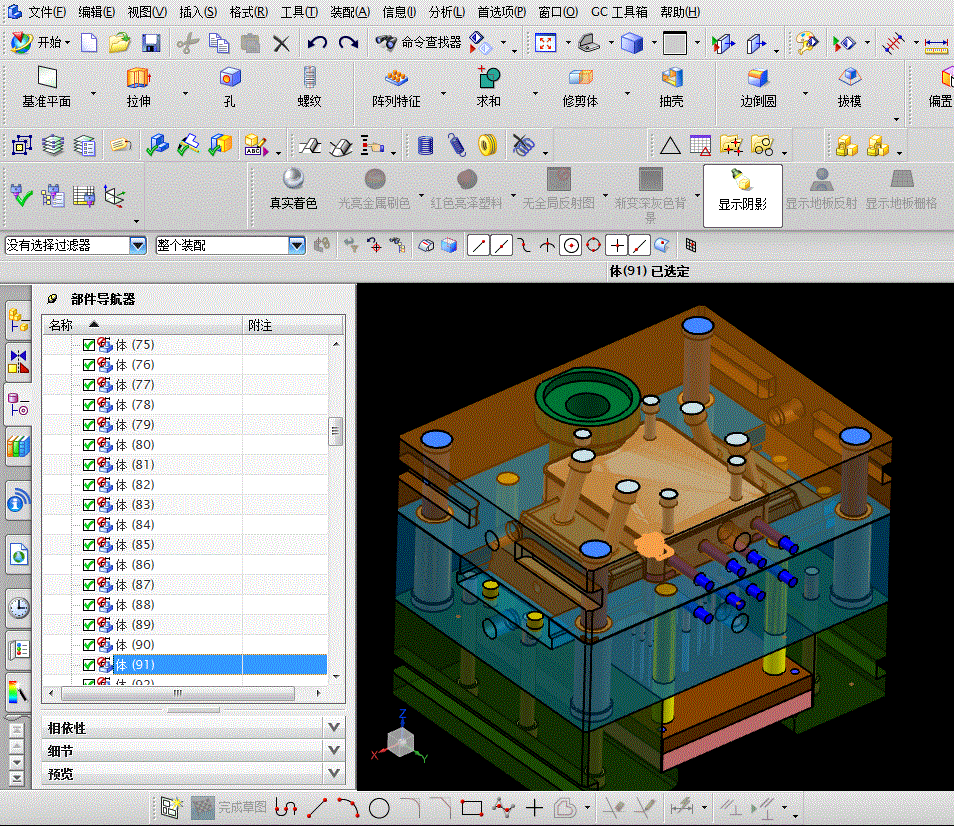Select the Pattern Feature (阵列特征) tool
Image resolution: width=954 pixels, height=826 pixels.
pyautogui.click(x=396, y=87)
